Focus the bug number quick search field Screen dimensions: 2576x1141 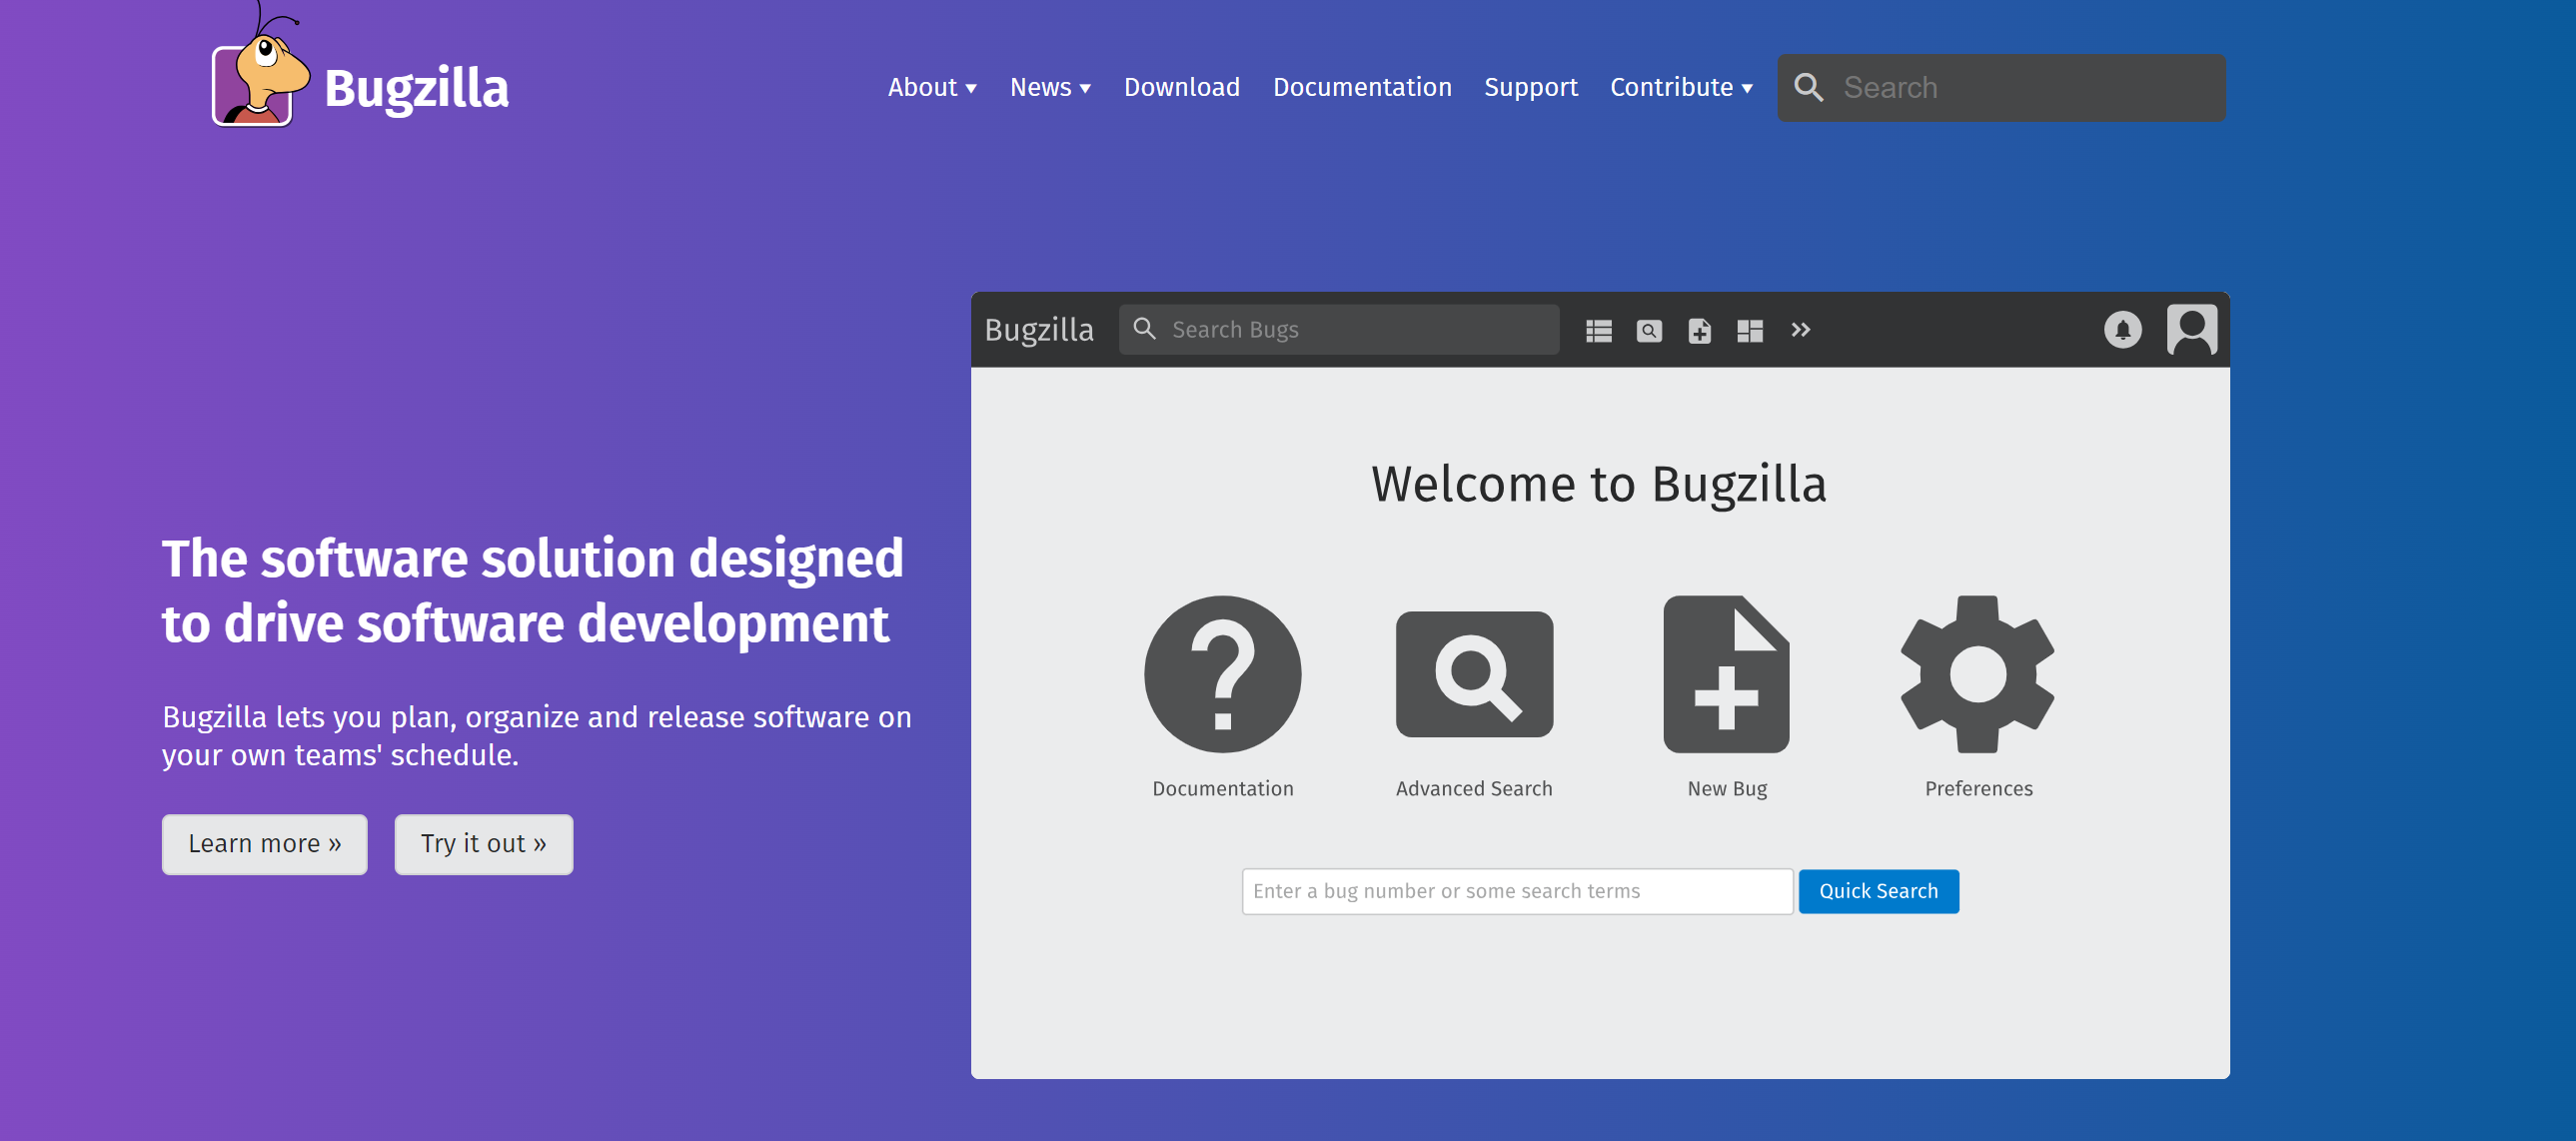[x=1517, y=891]
